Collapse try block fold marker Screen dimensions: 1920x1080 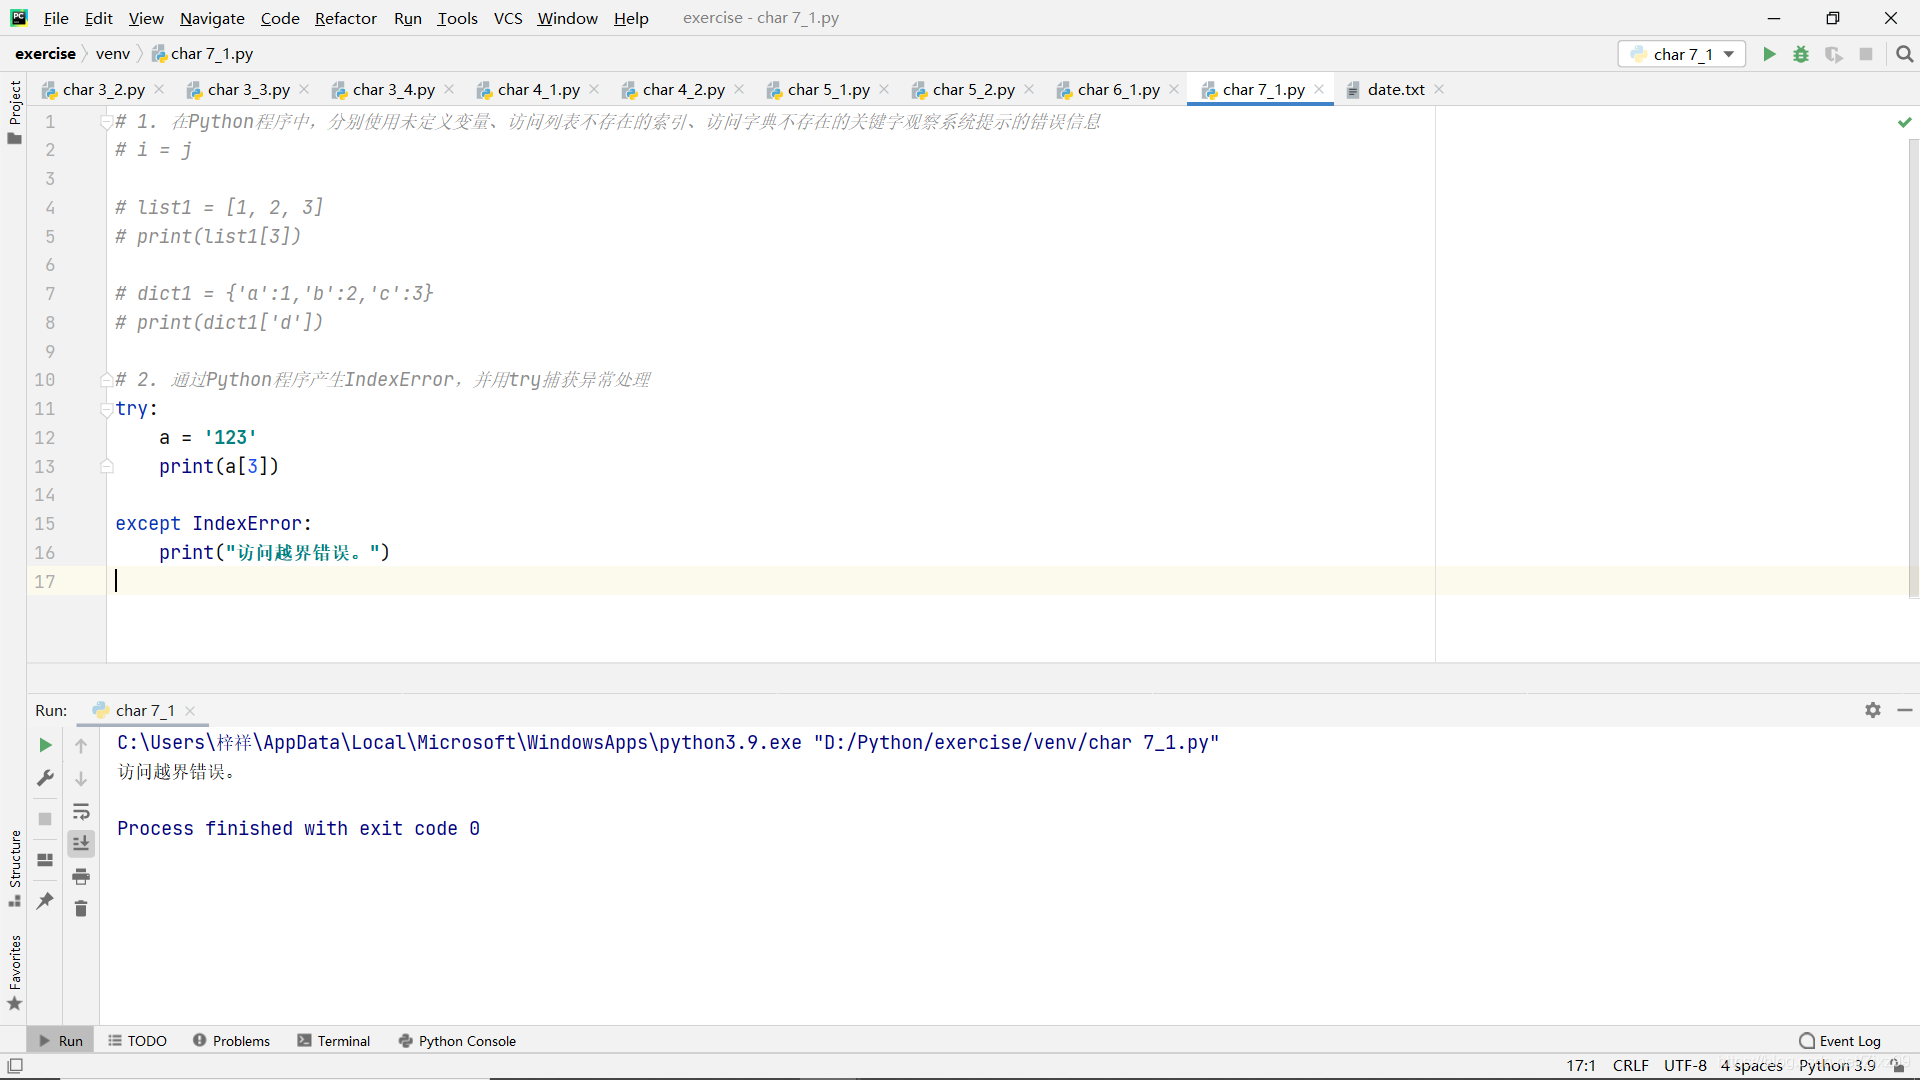tap(106, 409)
